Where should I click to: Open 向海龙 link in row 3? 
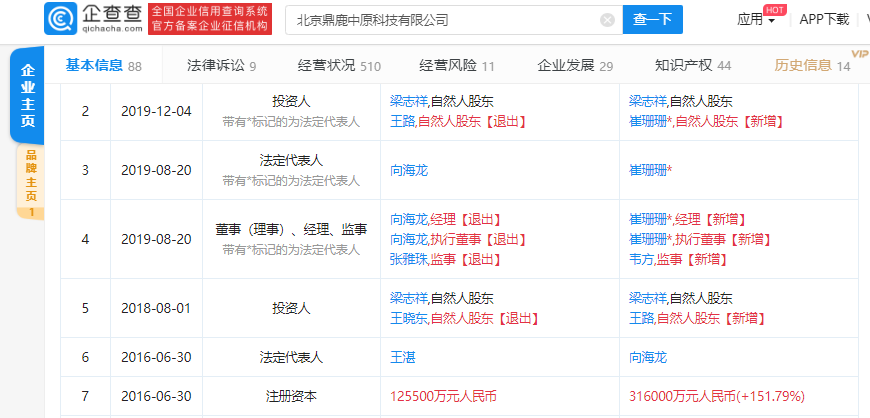click(x=409, y=170)
